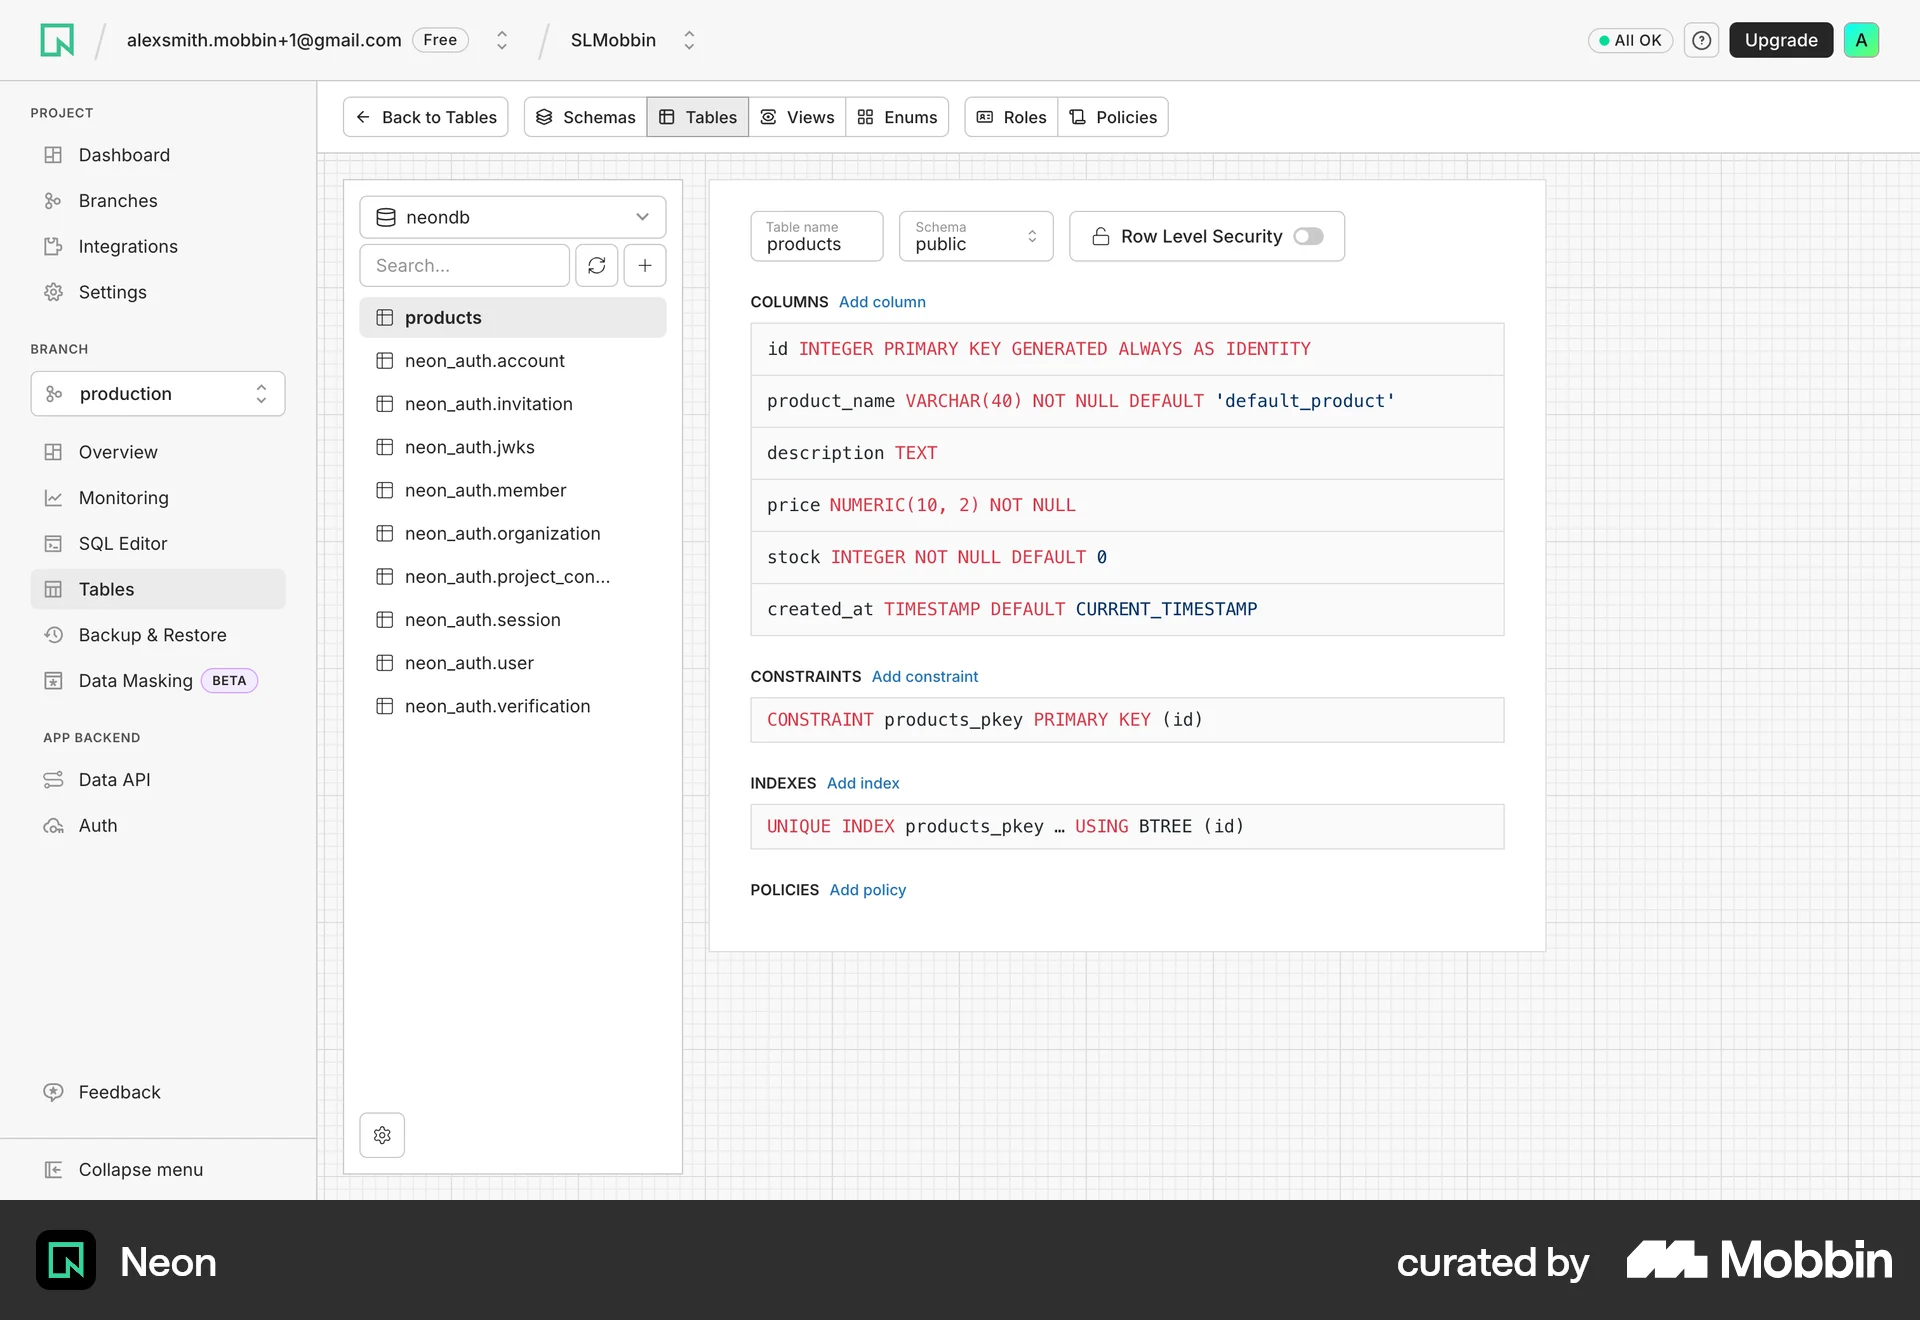Viewport: 1920px width, 1320px height.
Task: Click the Auth cloud icon
Action: (53, 826)
